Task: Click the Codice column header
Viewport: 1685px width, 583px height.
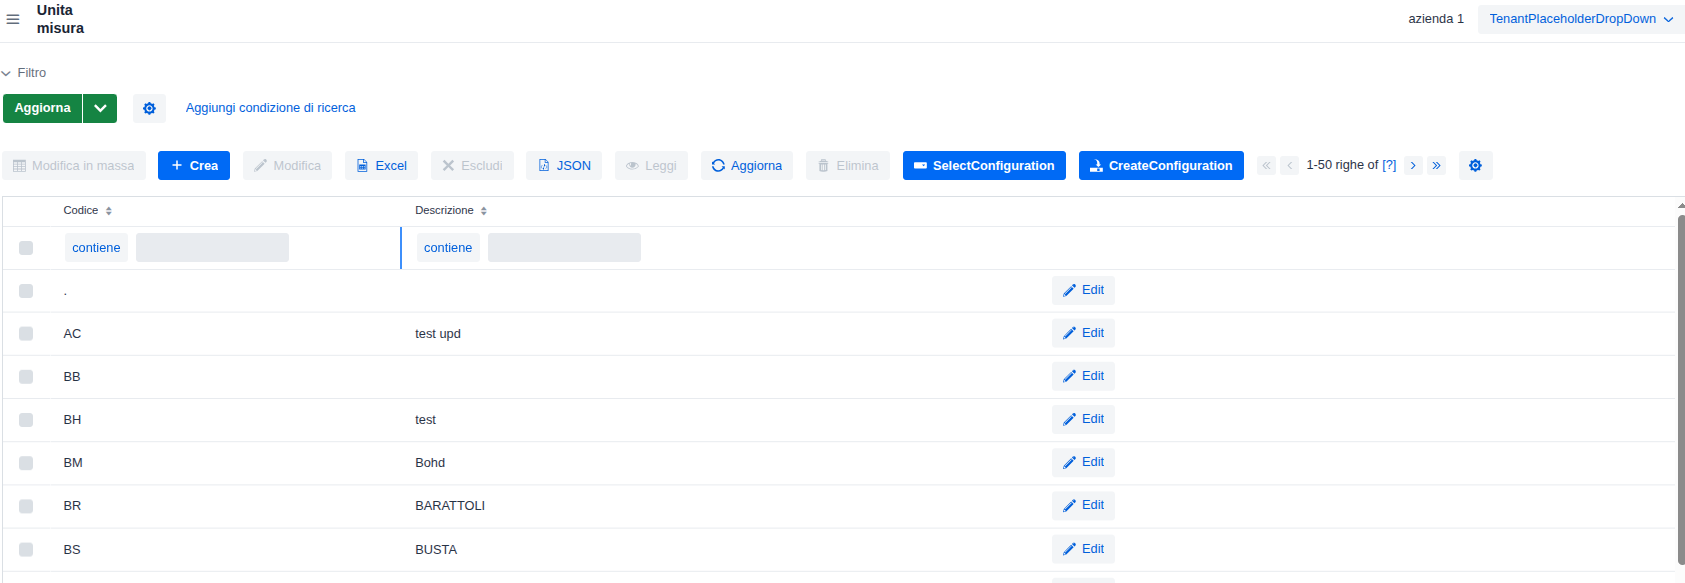Action: click(81, 211)
